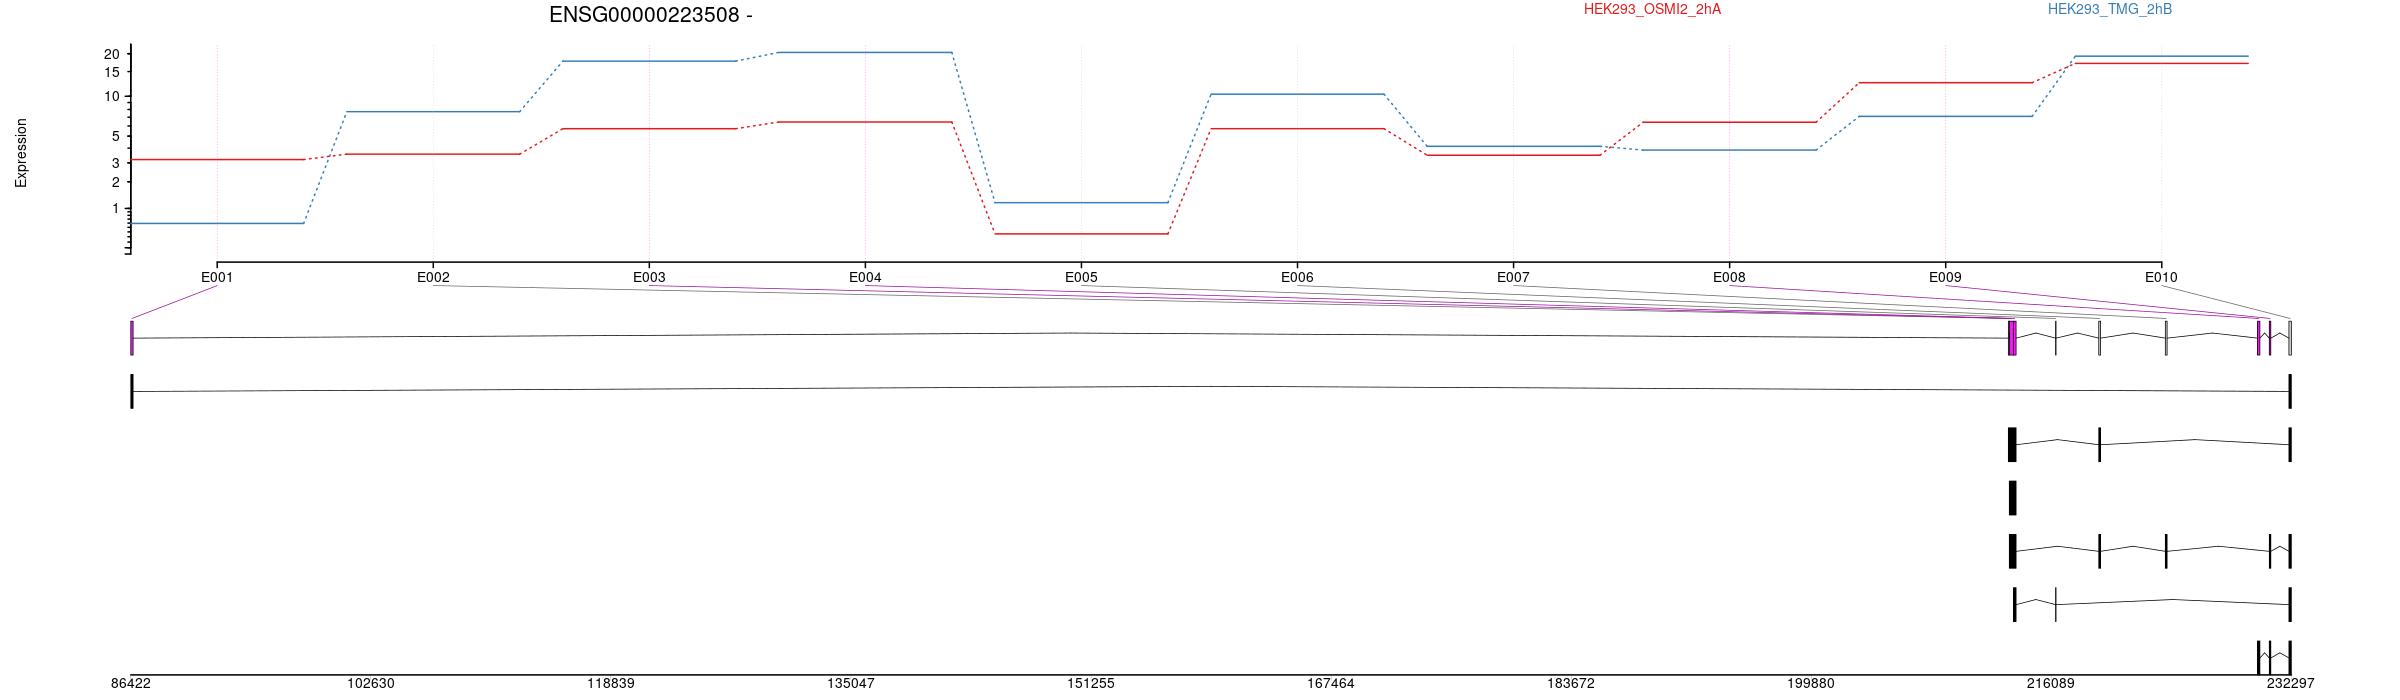Click exon label E001
Image resolution: width=2400 pixels, height=700 pixels.
(217, 277)
